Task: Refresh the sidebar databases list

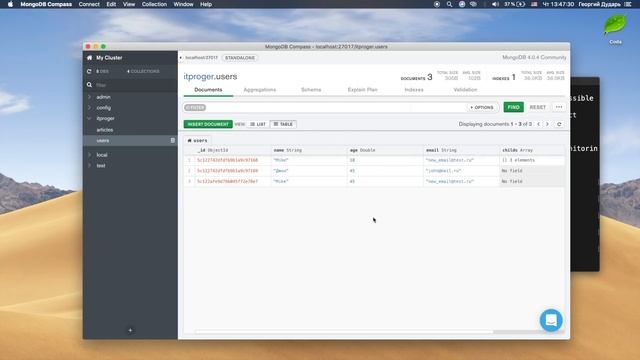Action: tap(89, 71)
